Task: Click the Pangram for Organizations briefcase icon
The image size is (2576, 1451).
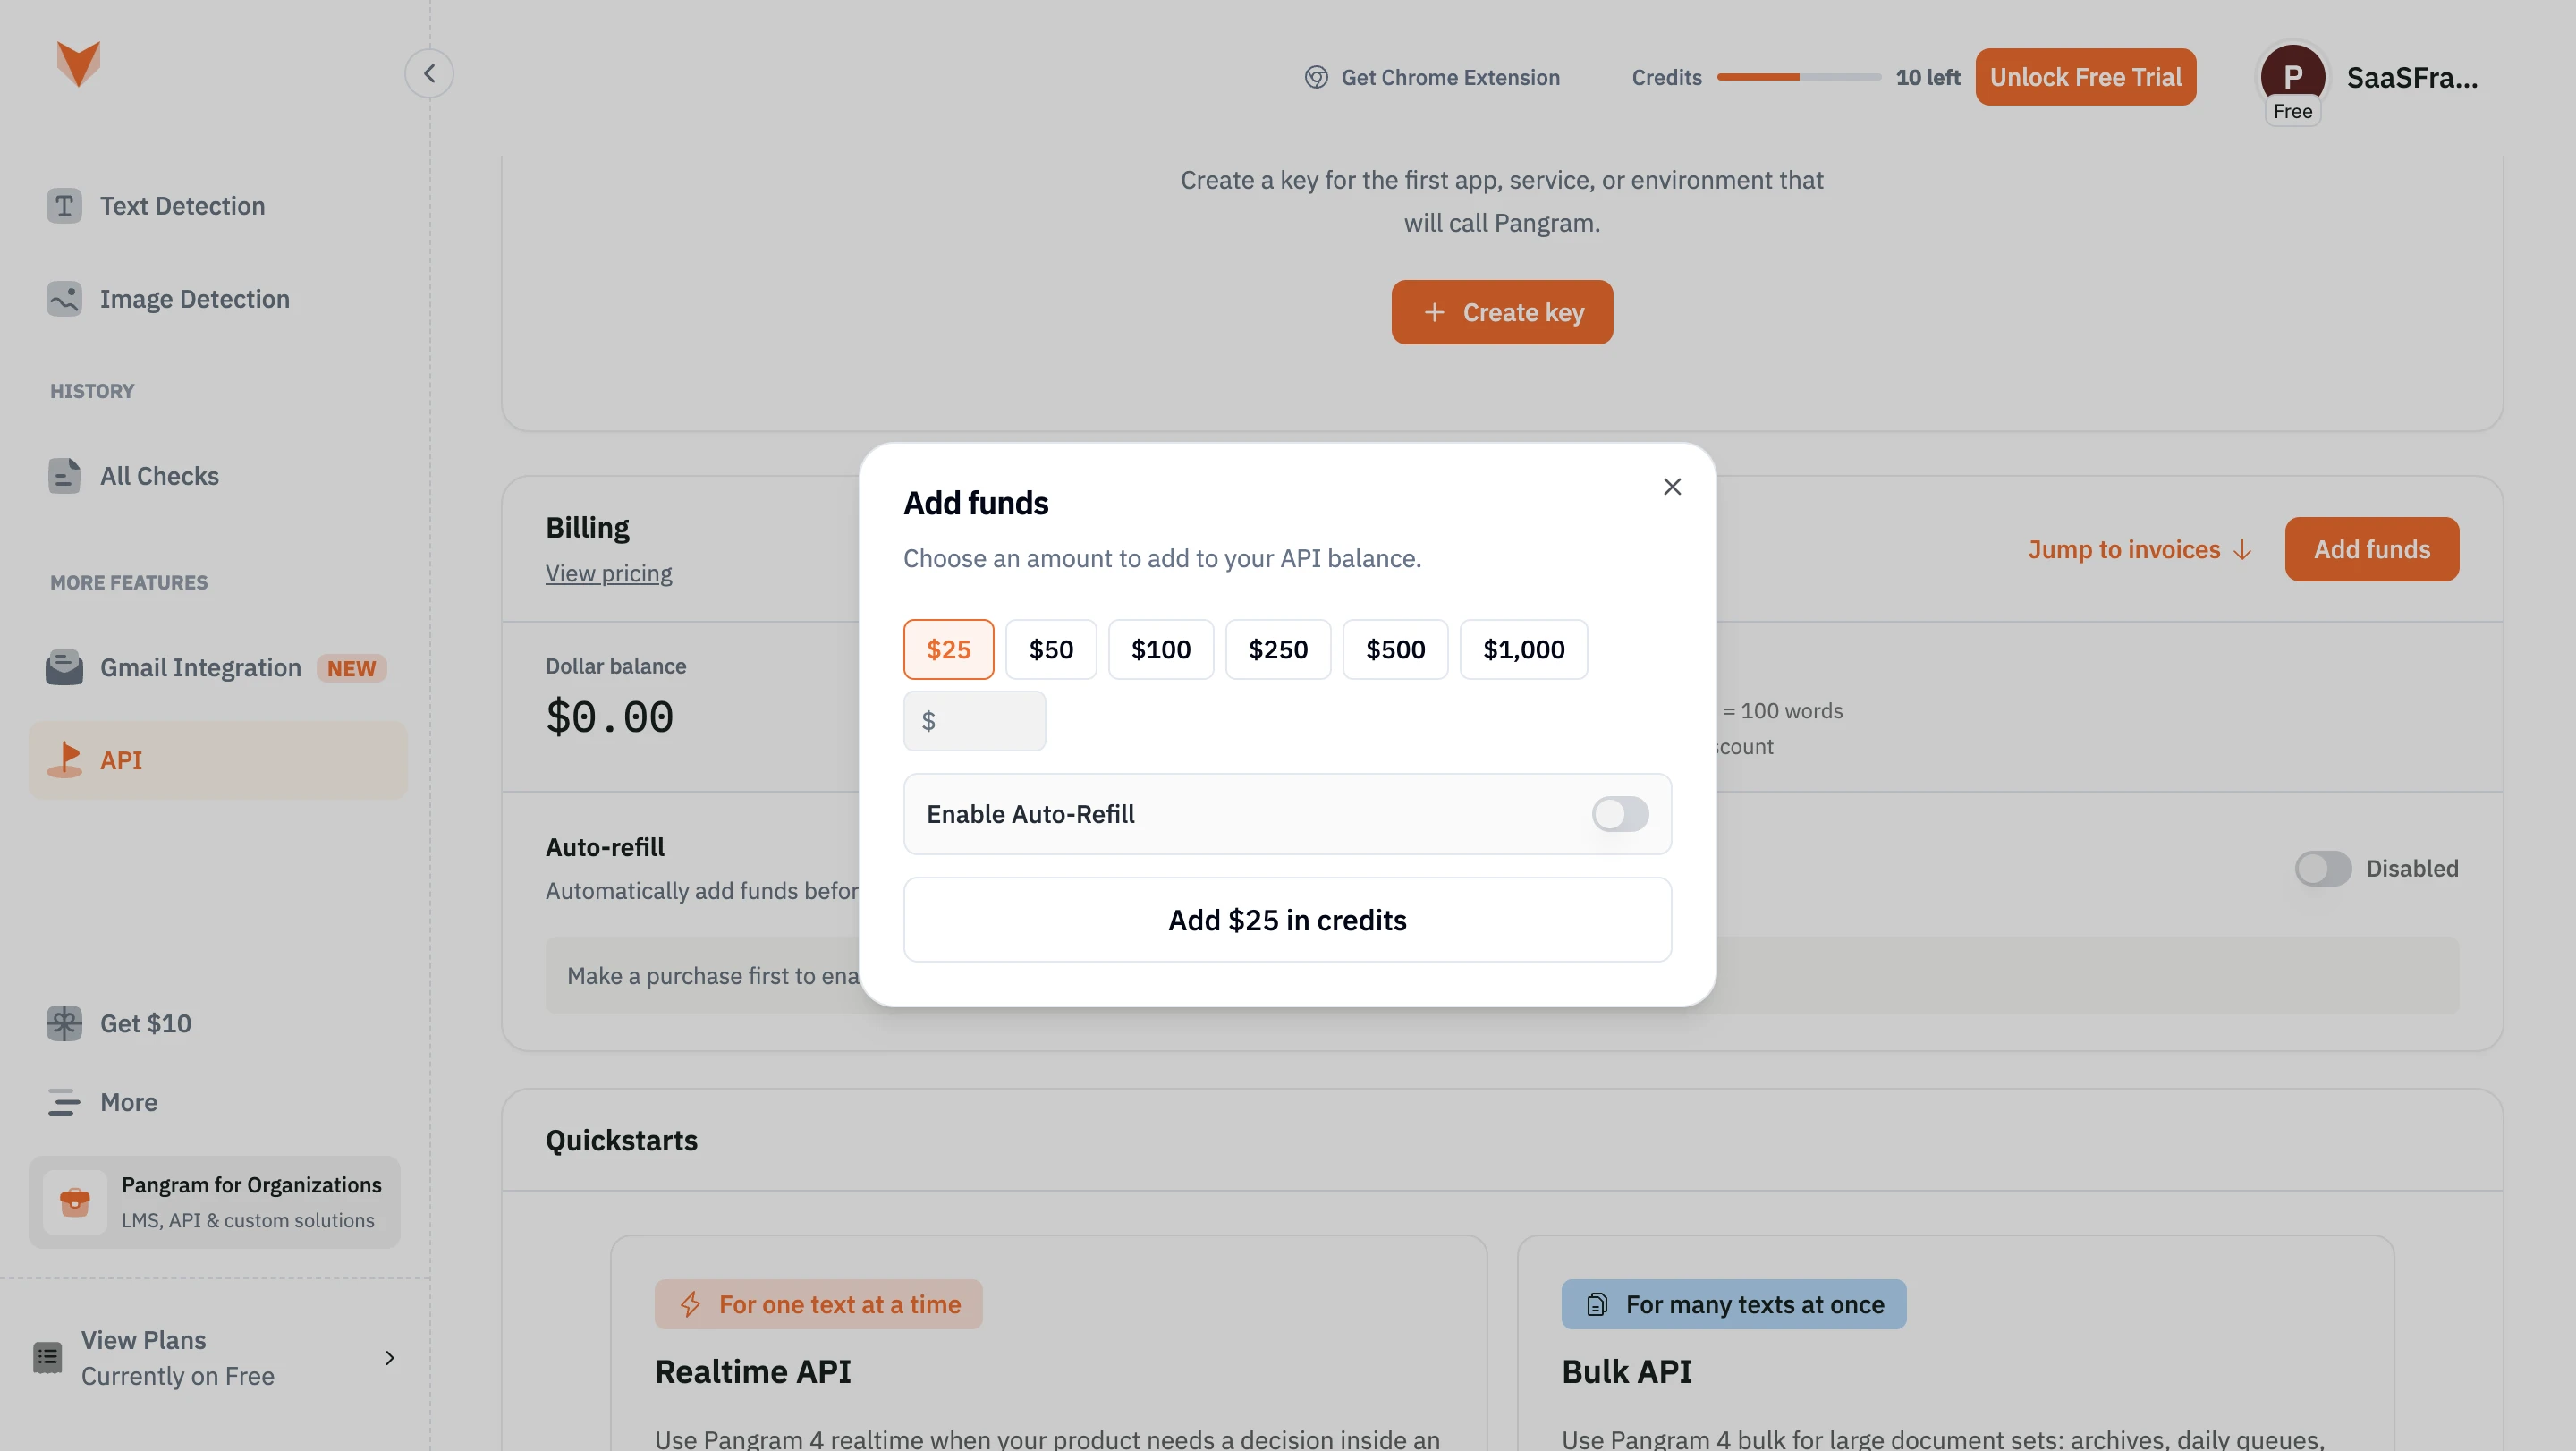Action: (75, 1202)
